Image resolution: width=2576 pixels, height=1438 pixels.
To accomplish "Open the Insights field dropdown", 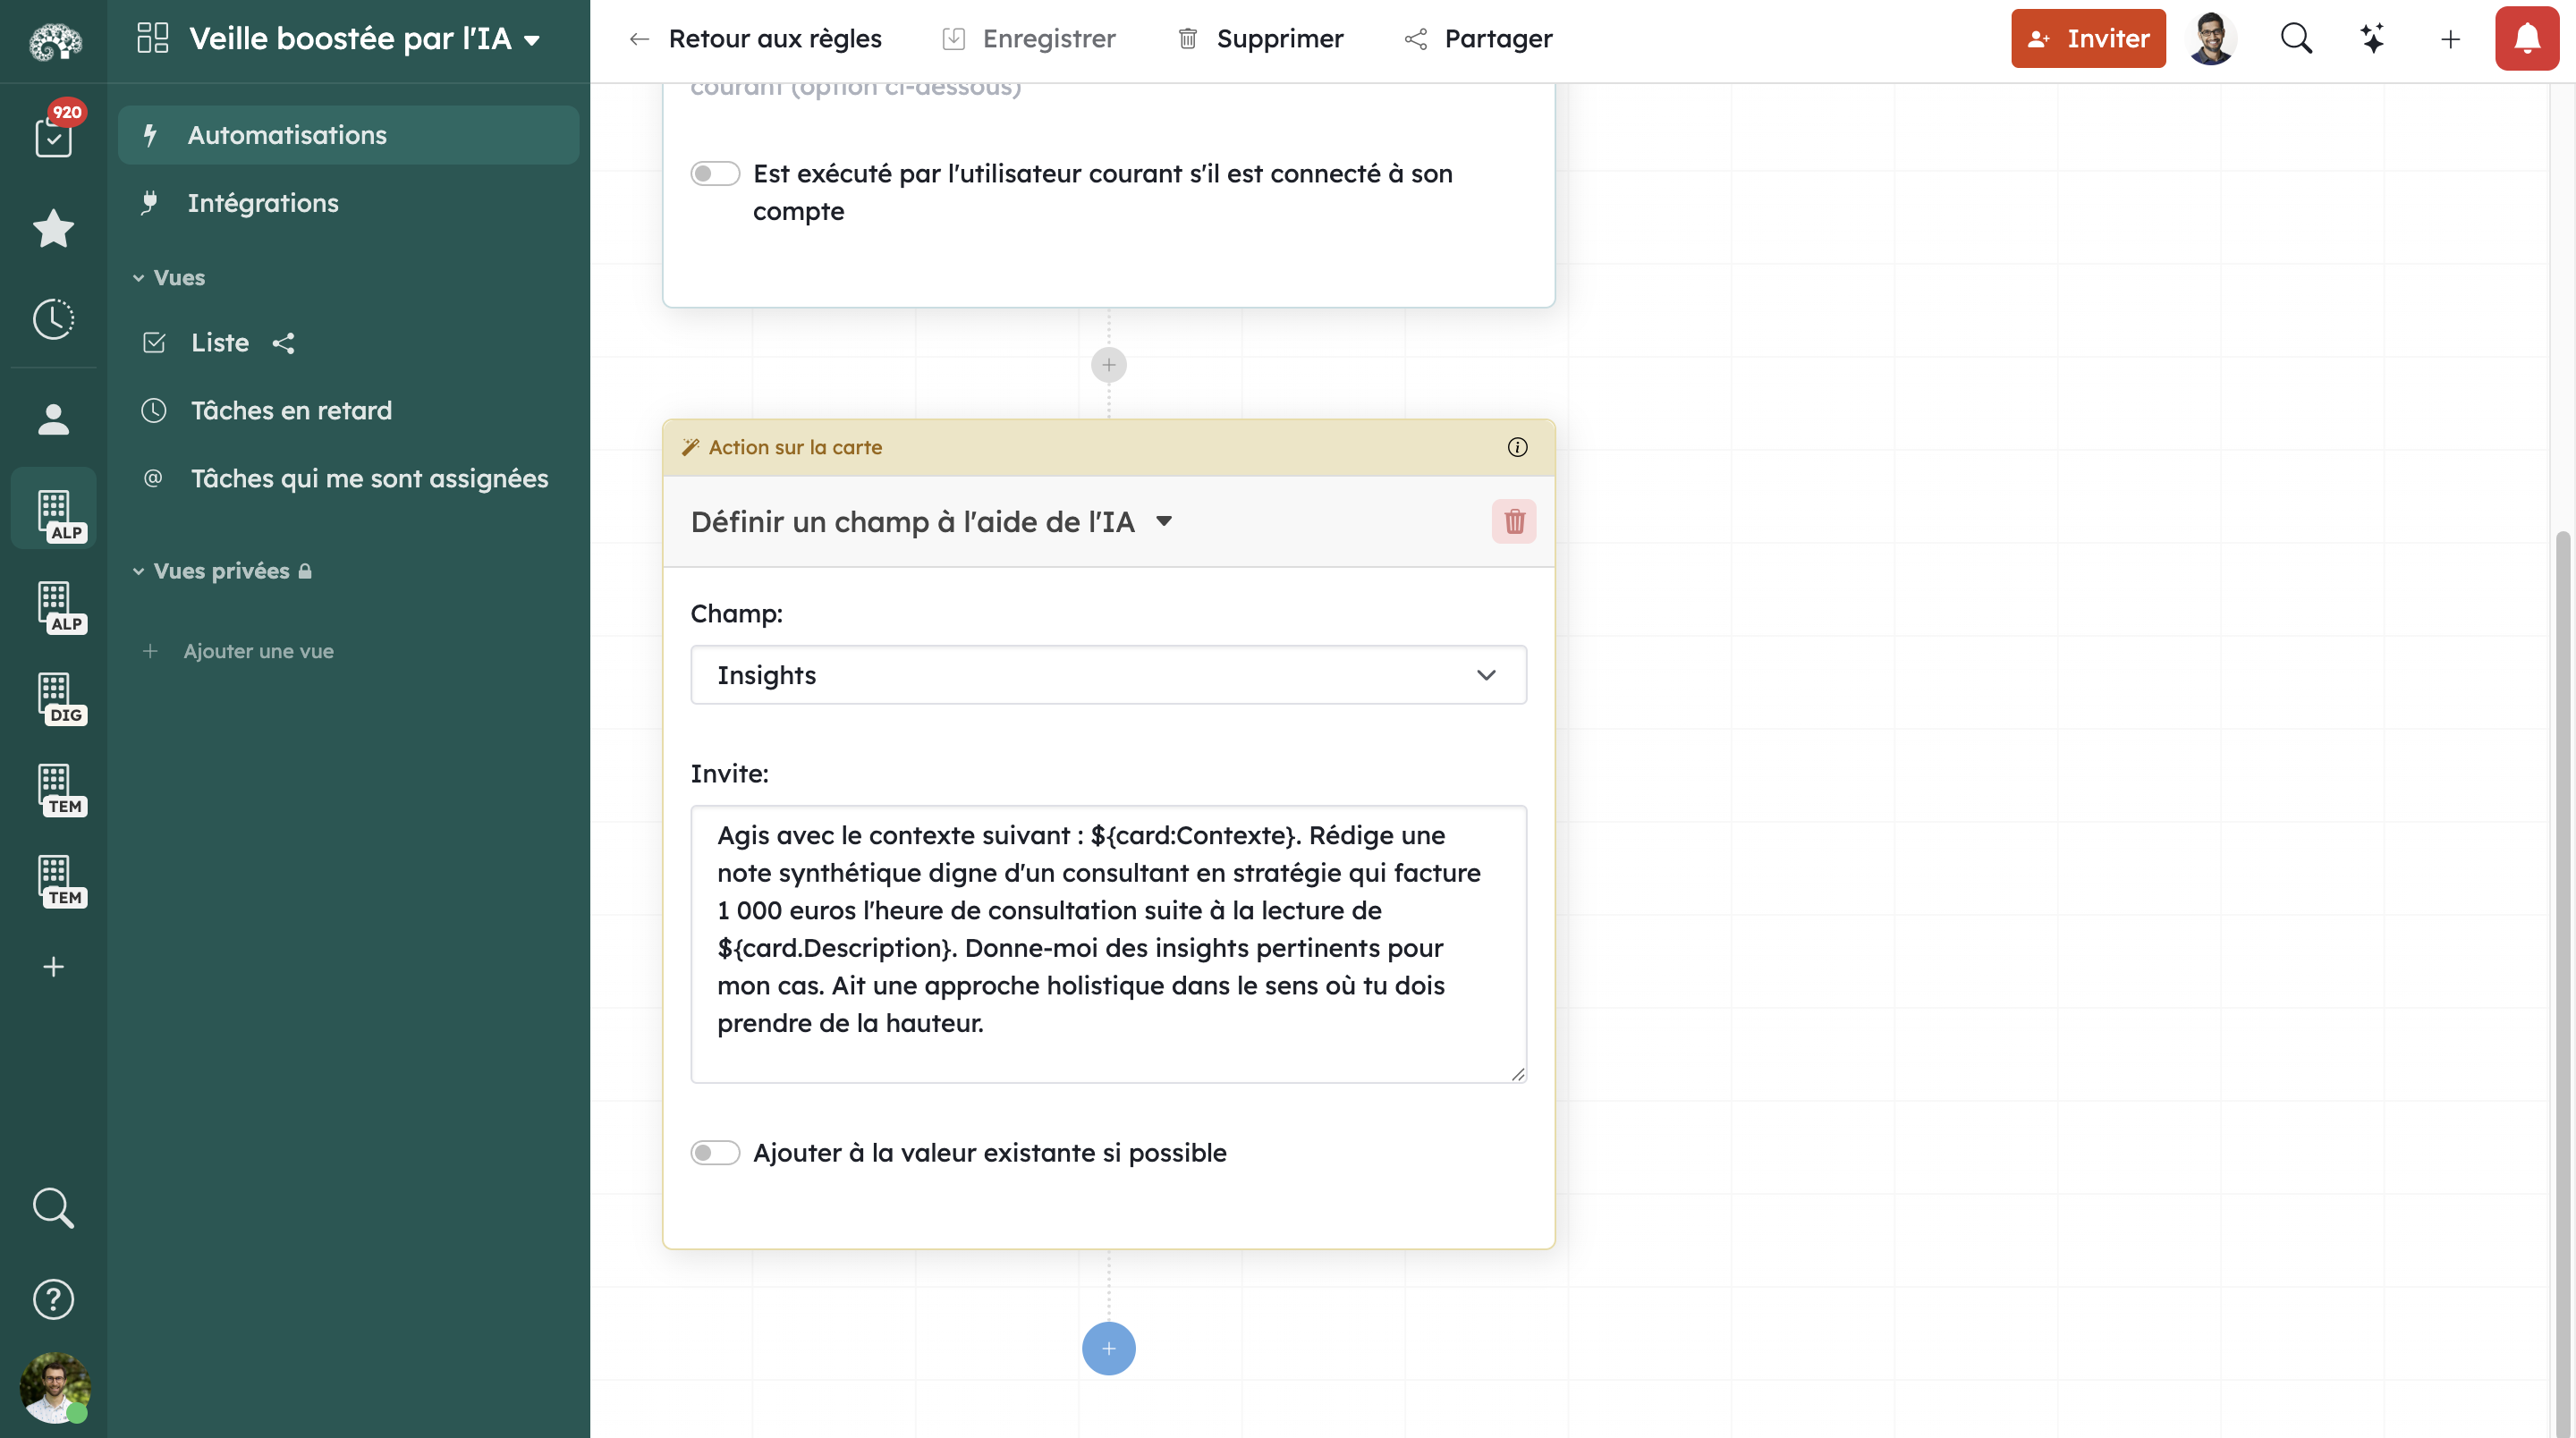I will point(1486,675).
